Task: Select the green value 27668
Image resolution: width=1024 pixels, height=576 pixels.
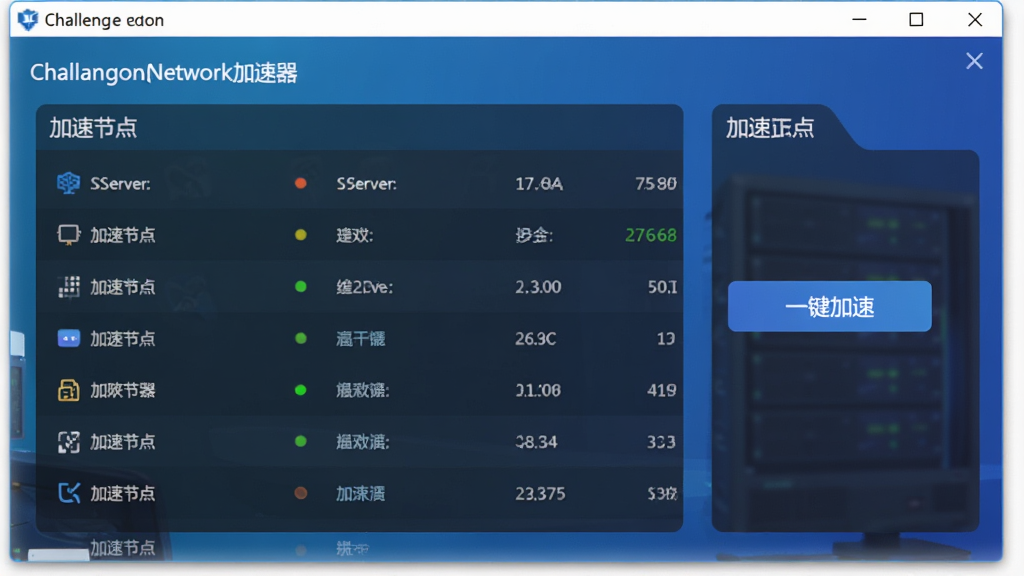Action: pos(650,235)
